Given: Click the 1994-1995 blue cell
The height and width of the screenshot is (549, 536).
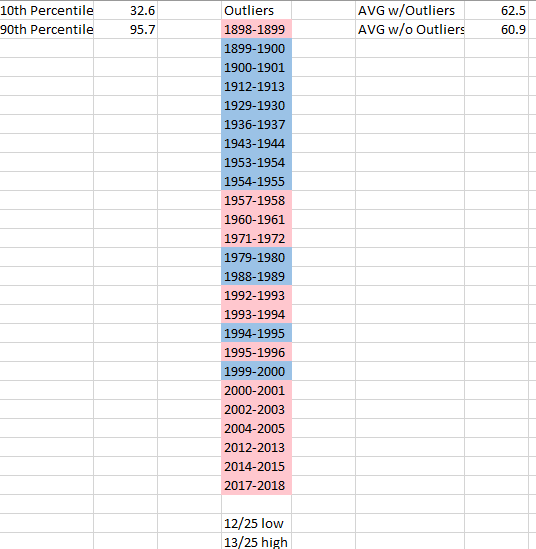Looking at the screenshot, I should (256, 333).
